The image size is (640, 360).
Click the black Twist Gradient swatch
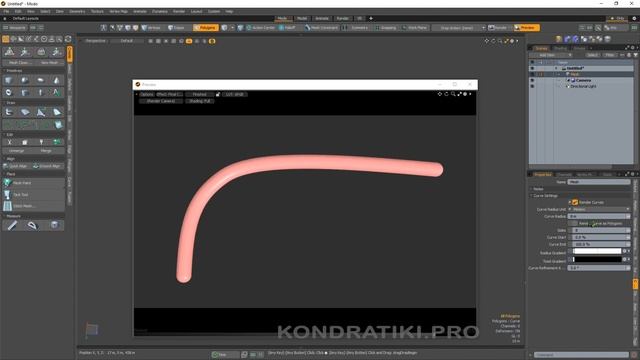[597, 259]
